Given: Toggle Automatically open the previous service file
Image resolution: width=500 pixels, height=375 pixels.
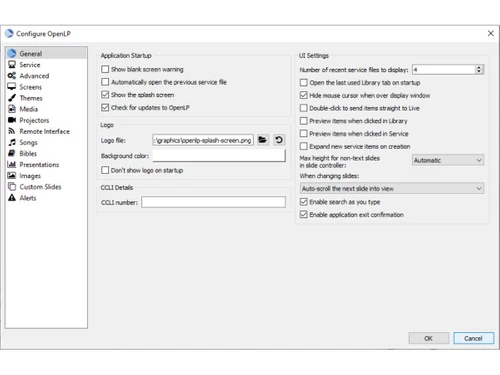Looking at the screenshot, I should (105, 82).
